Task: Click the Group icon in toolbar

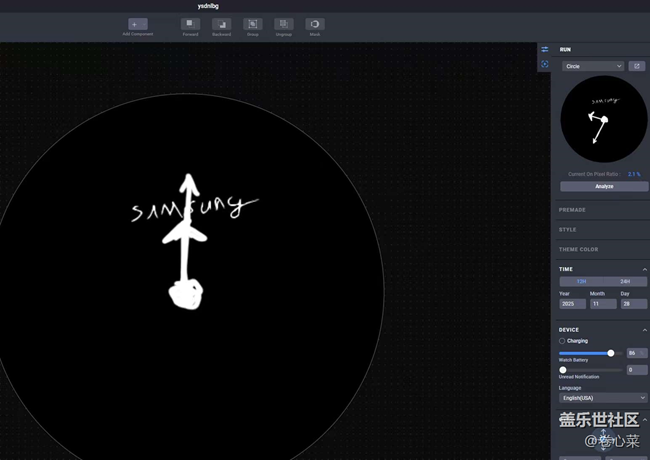Action: 252,24
